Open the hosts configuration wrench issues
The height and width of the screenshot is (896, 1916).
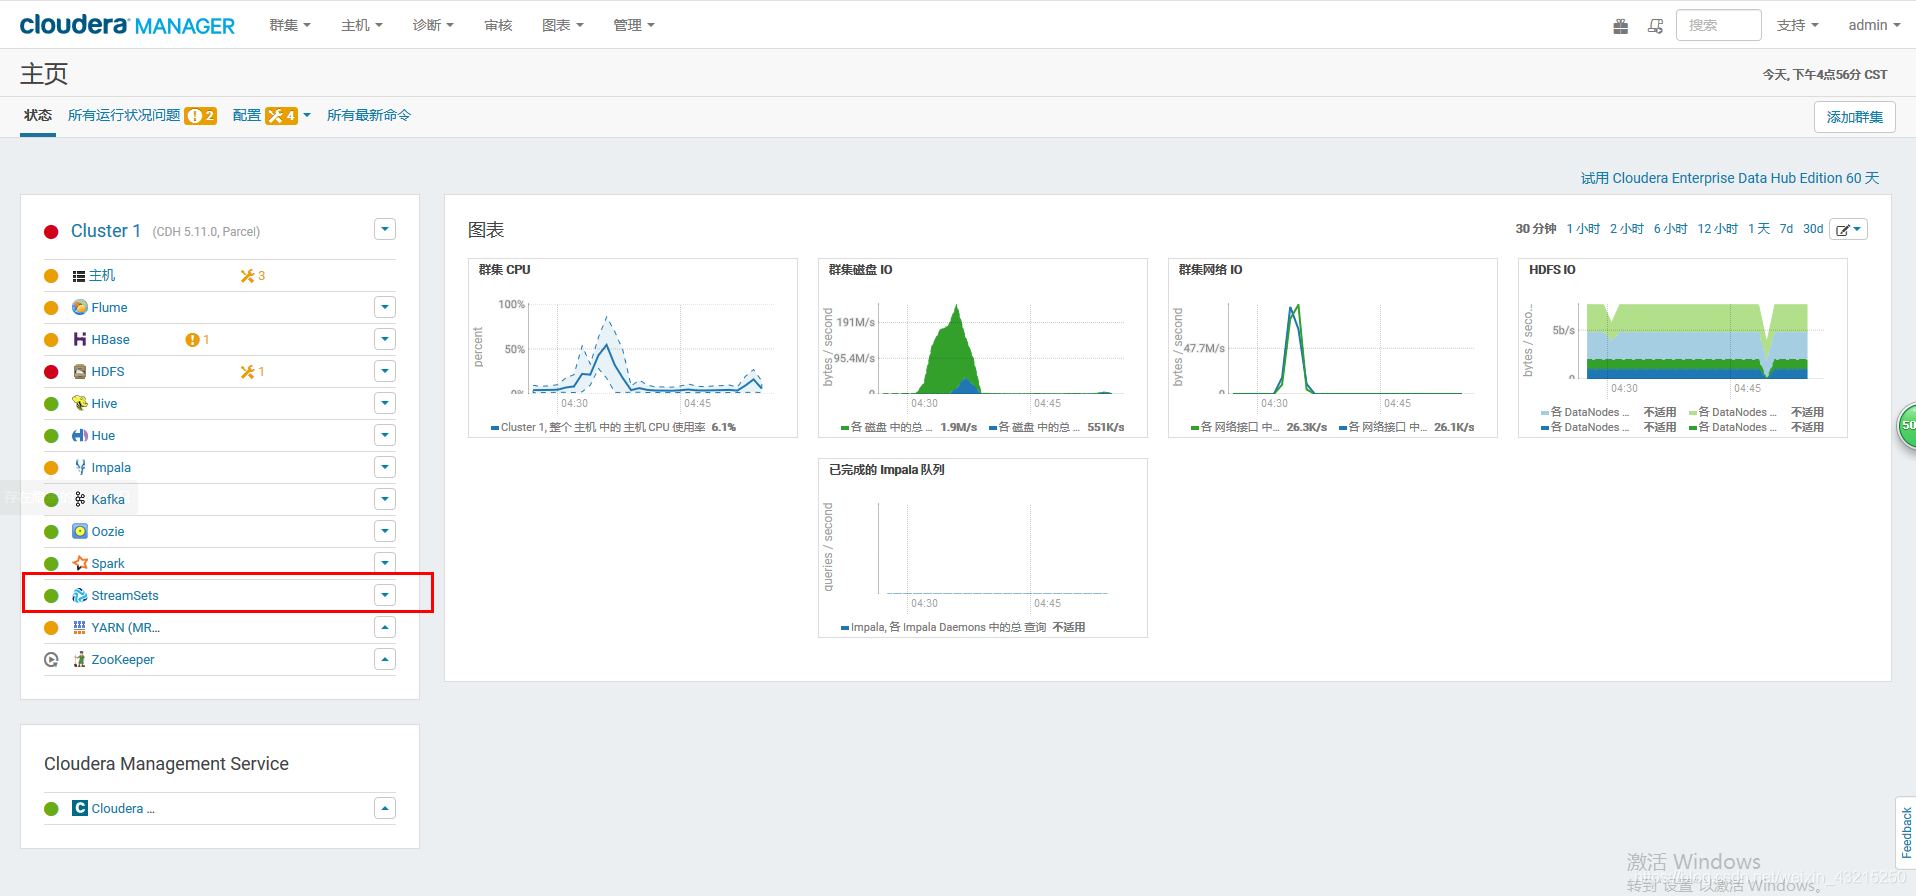(x=252, y=275)
